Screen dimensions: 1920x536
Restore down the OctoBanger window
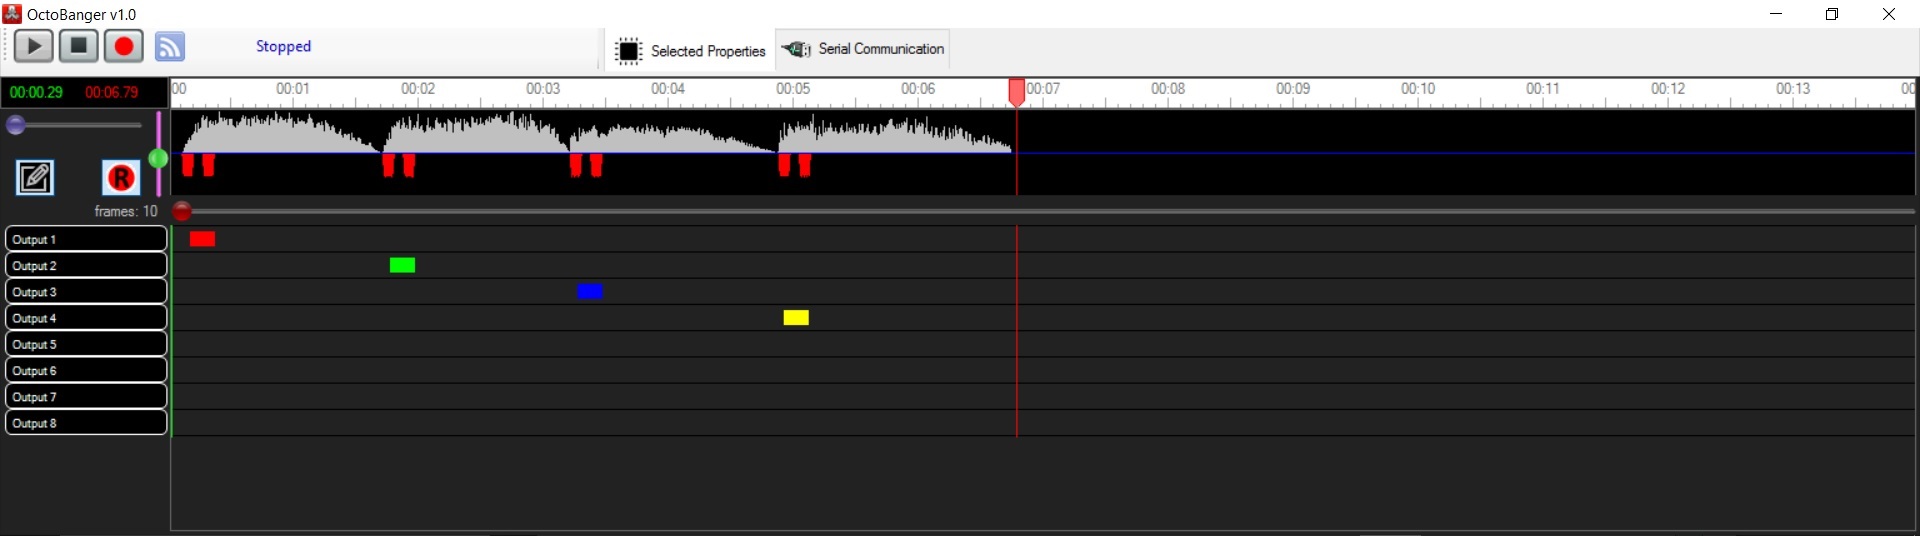(x=1832, y=14)
